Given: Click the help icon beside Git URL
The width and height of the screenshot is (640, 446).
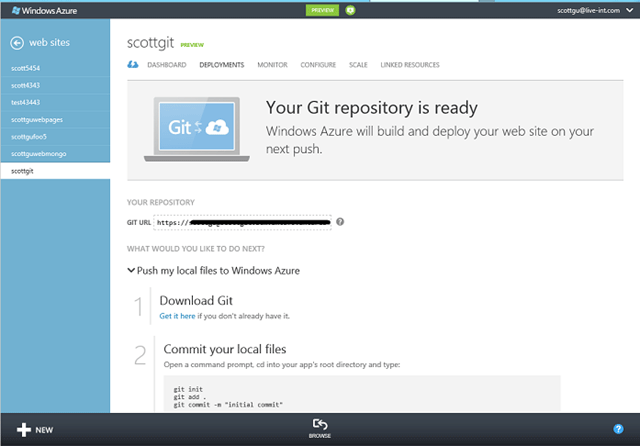Looking at the screenshot, I should [x=340, y=222].
